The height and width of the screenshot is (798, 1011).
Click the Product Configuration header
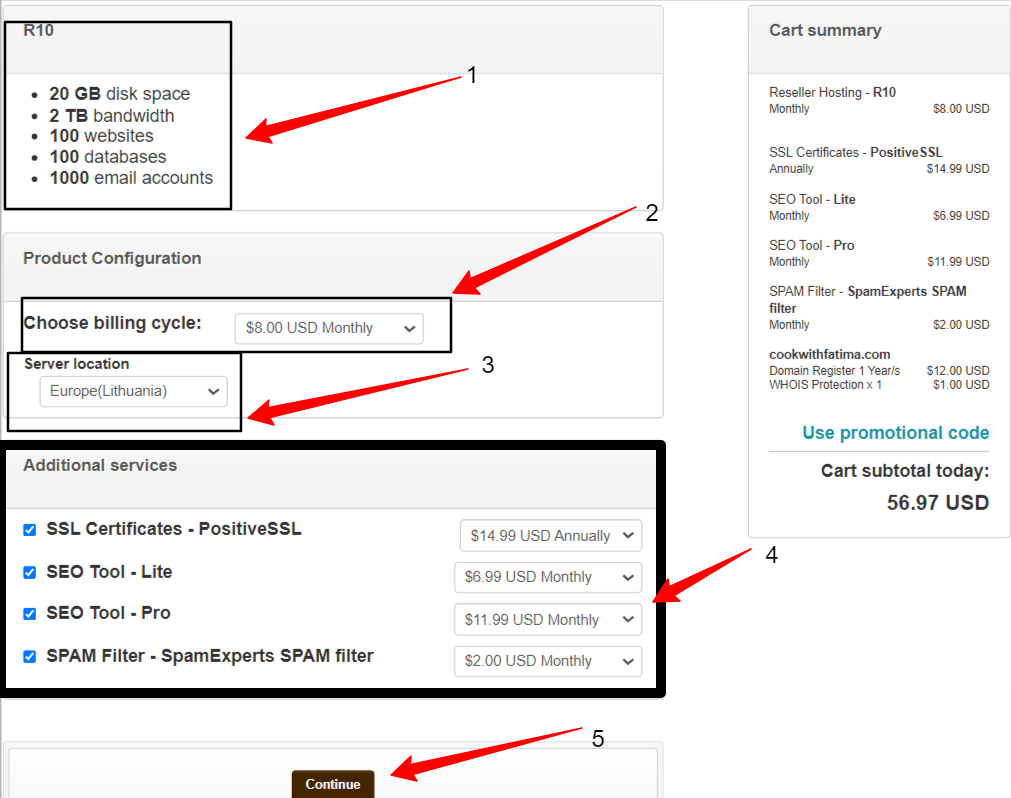(x=112, y=257)
